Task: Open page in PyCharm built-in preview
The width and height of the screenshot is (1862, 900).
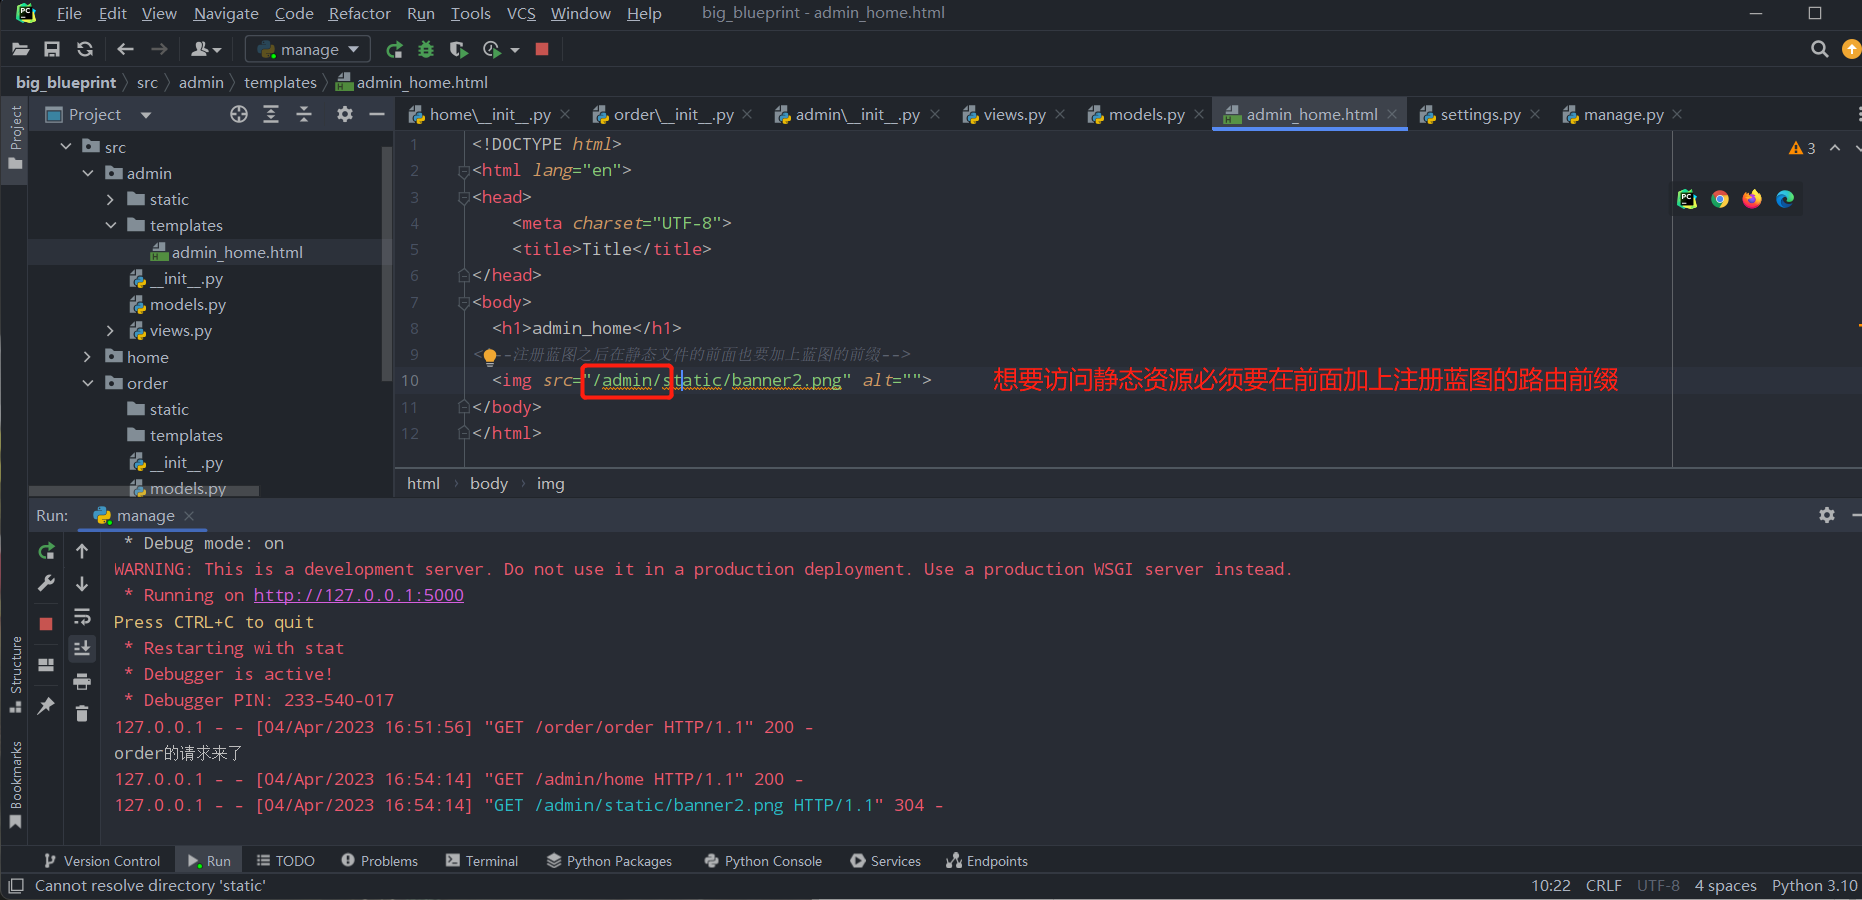Action: [1687, 199]
